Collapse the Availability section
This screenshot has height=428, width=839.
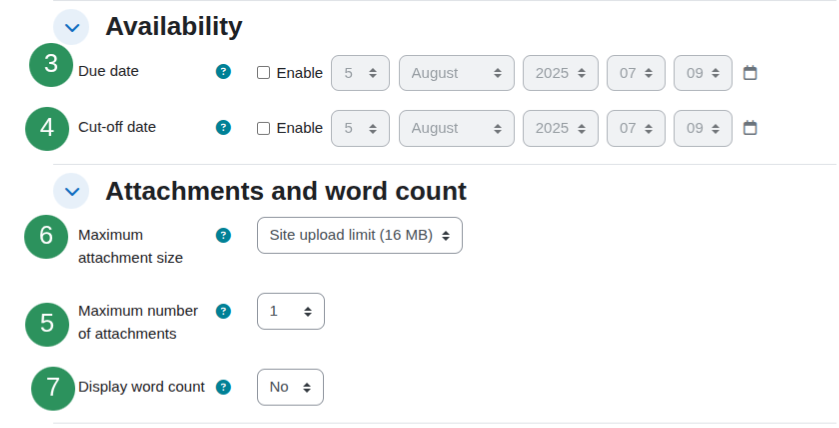tap(72, 27)
